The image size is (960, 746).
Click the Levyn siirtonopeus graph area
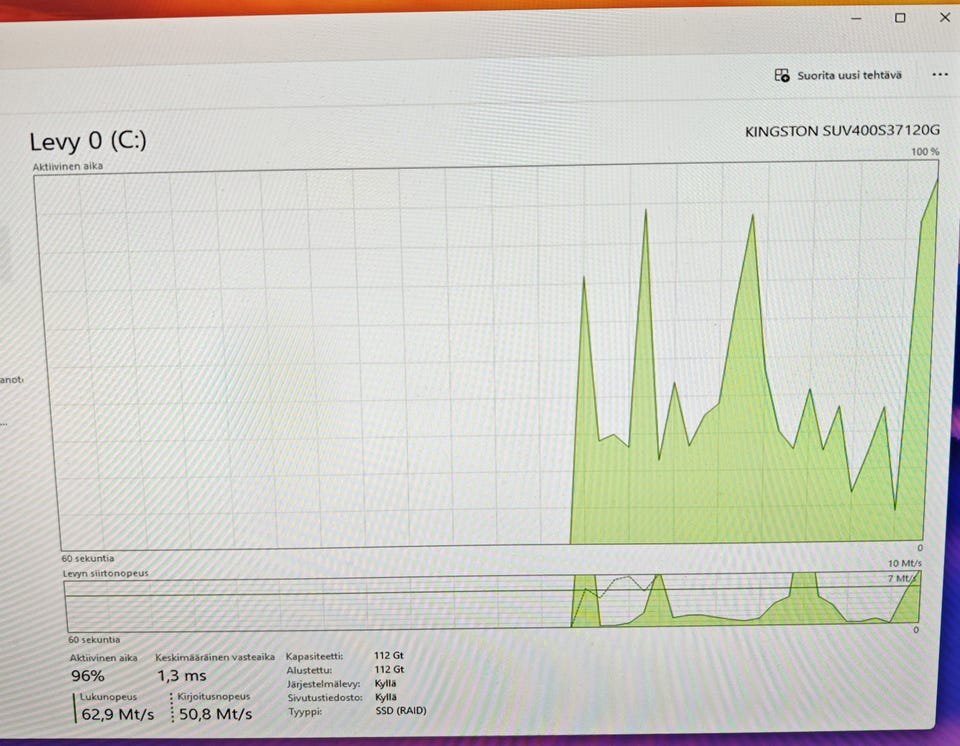point(493,600)
